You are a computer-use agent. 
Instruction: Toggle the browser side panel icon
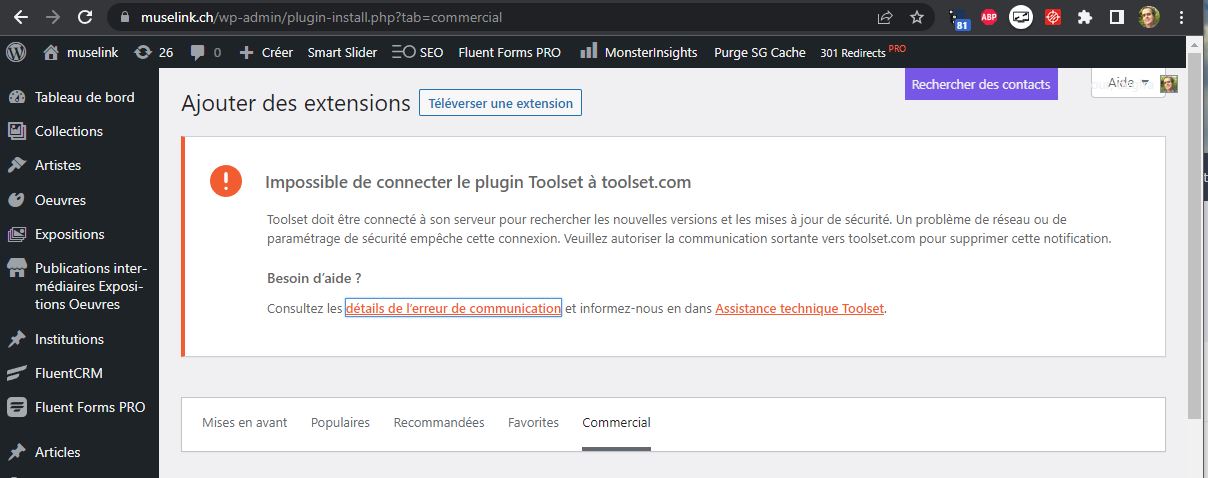click(1117, 17)
